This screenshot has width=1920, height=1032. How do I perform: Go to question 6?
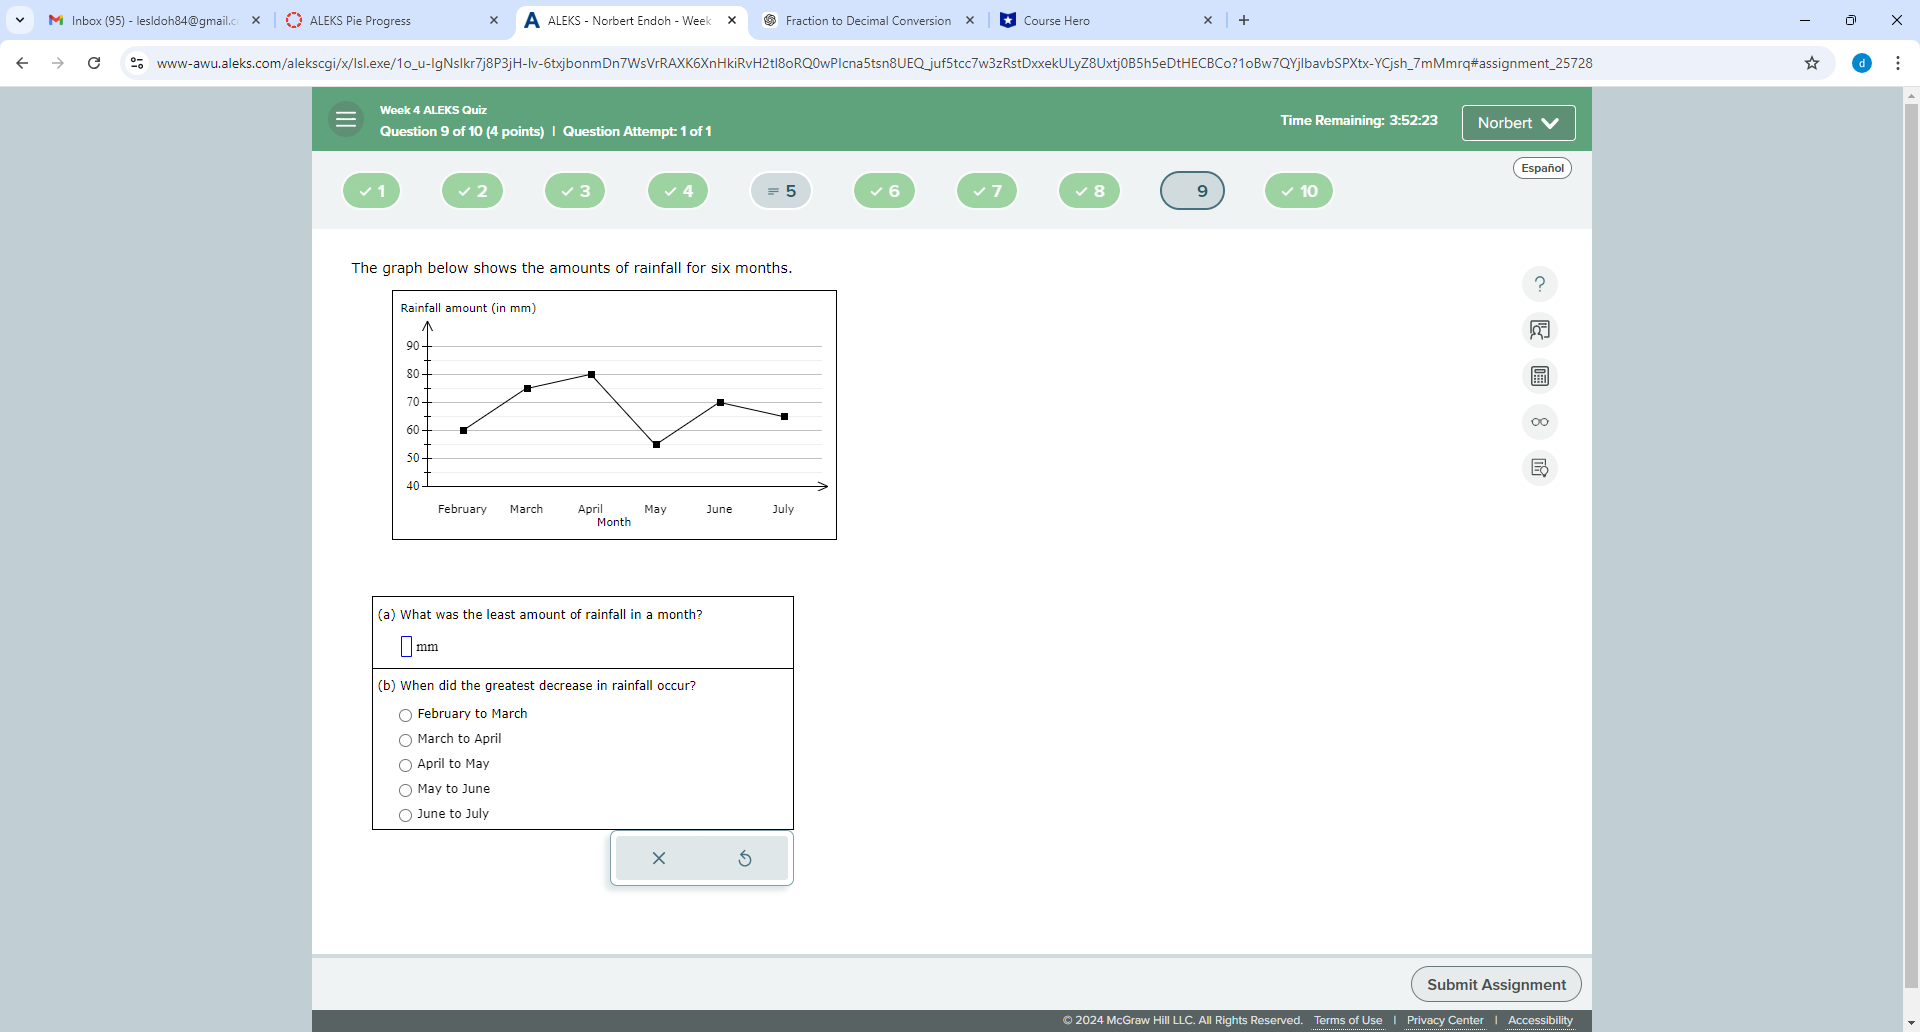tap(884, 191)
